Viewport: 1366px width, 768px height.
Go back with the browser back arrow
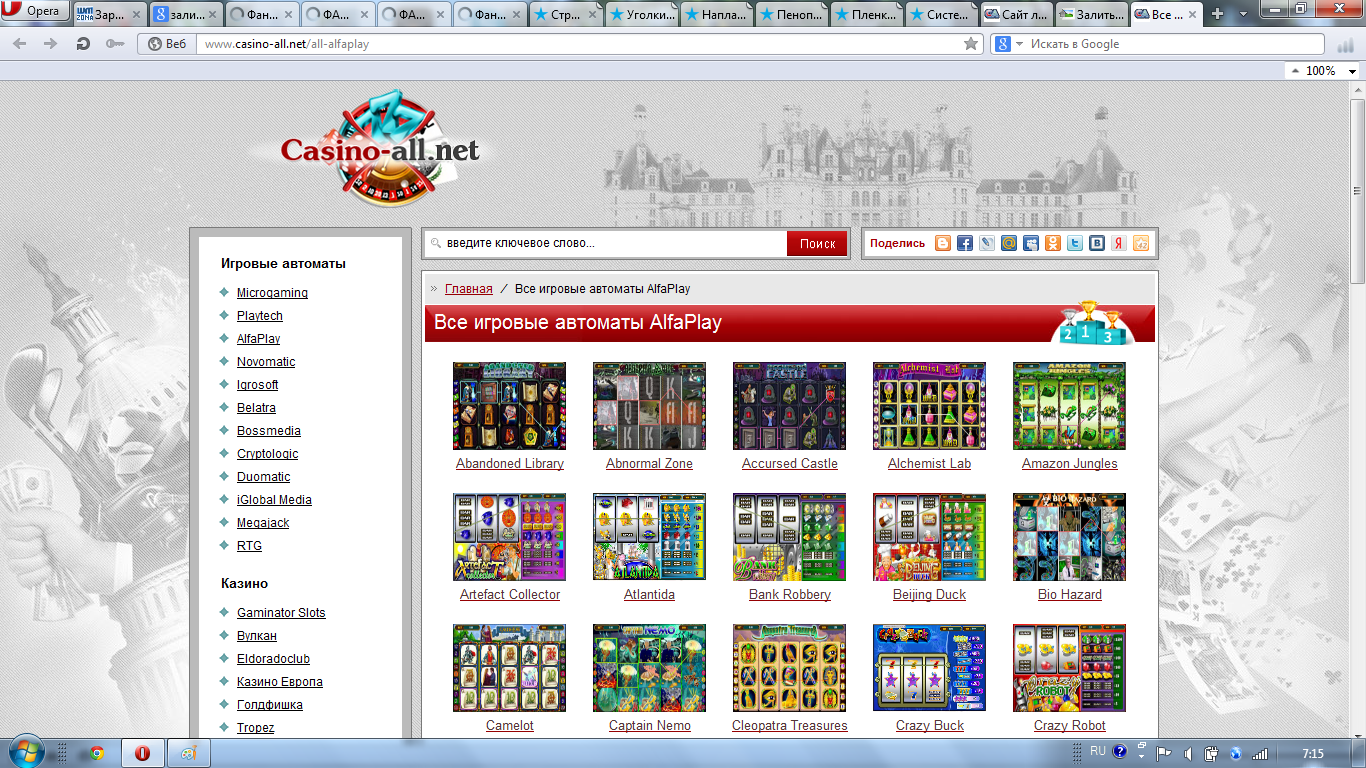pyautogui.click(x=21, y=44)
